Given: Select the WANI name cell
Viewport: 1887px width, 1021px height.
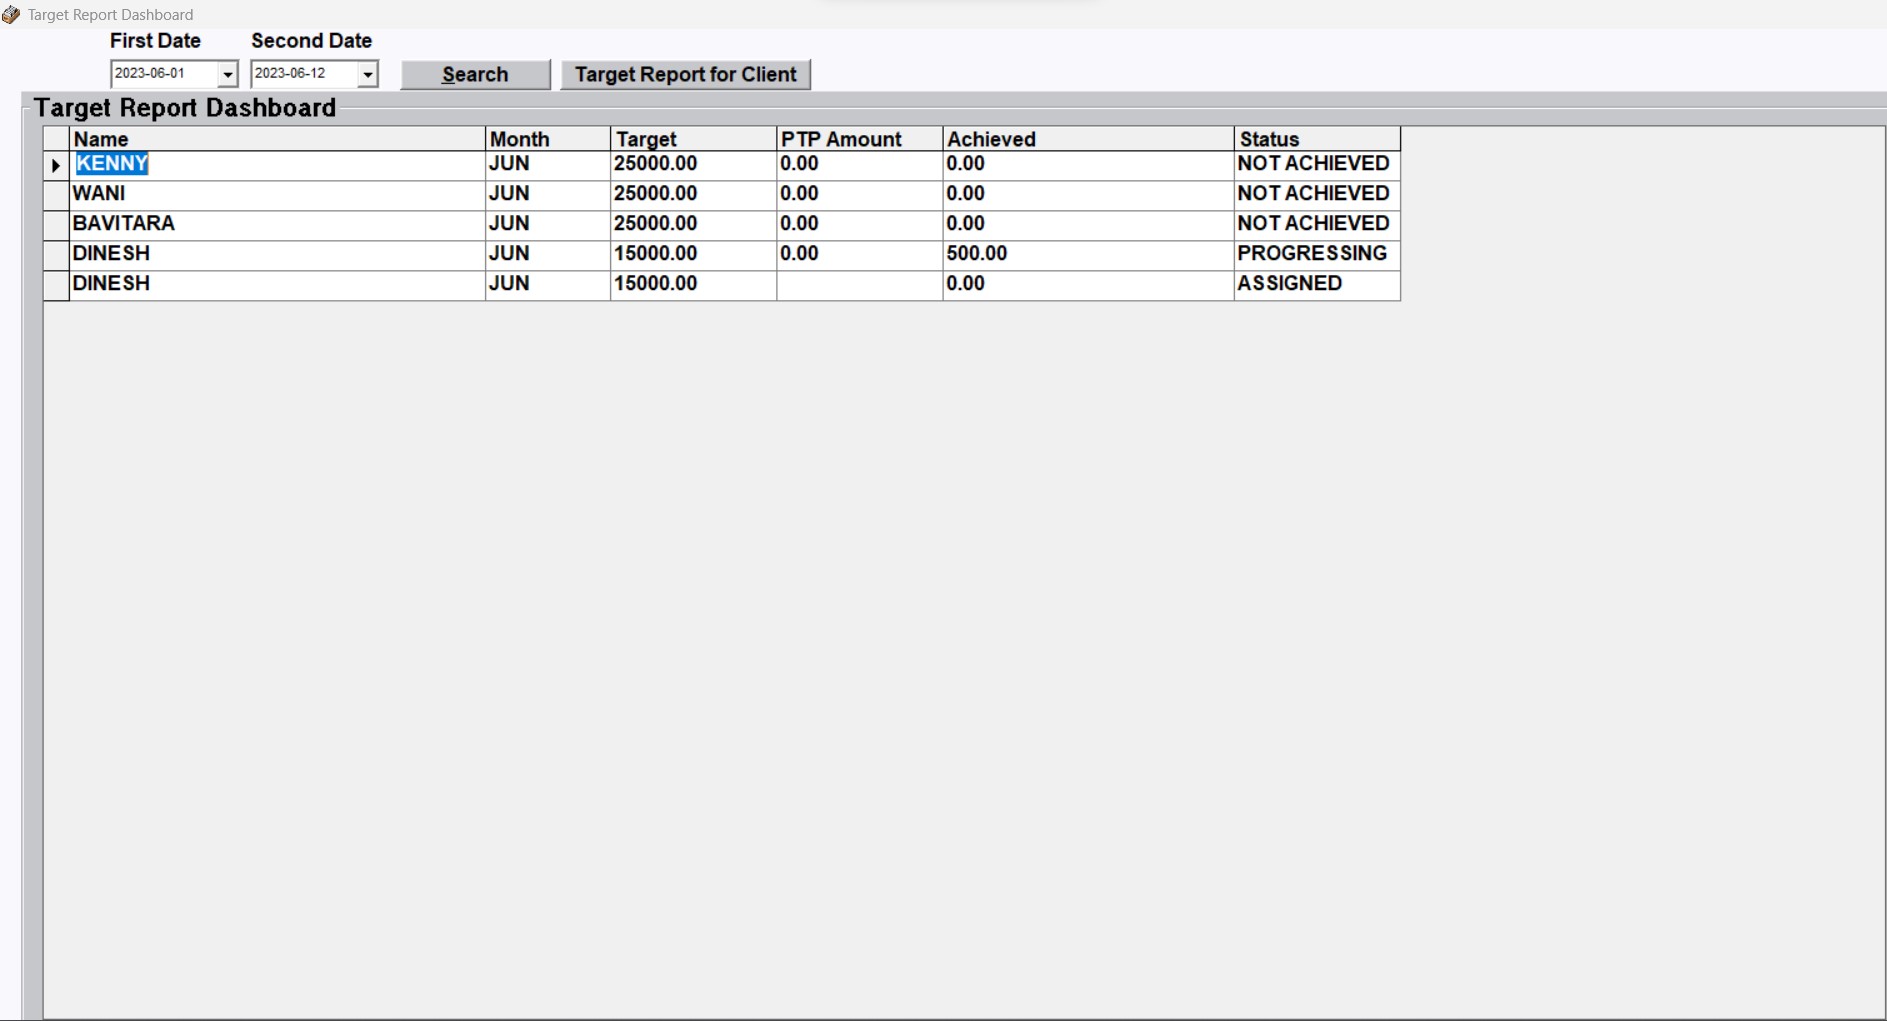Looking at the screenshot, I should 277,194.
